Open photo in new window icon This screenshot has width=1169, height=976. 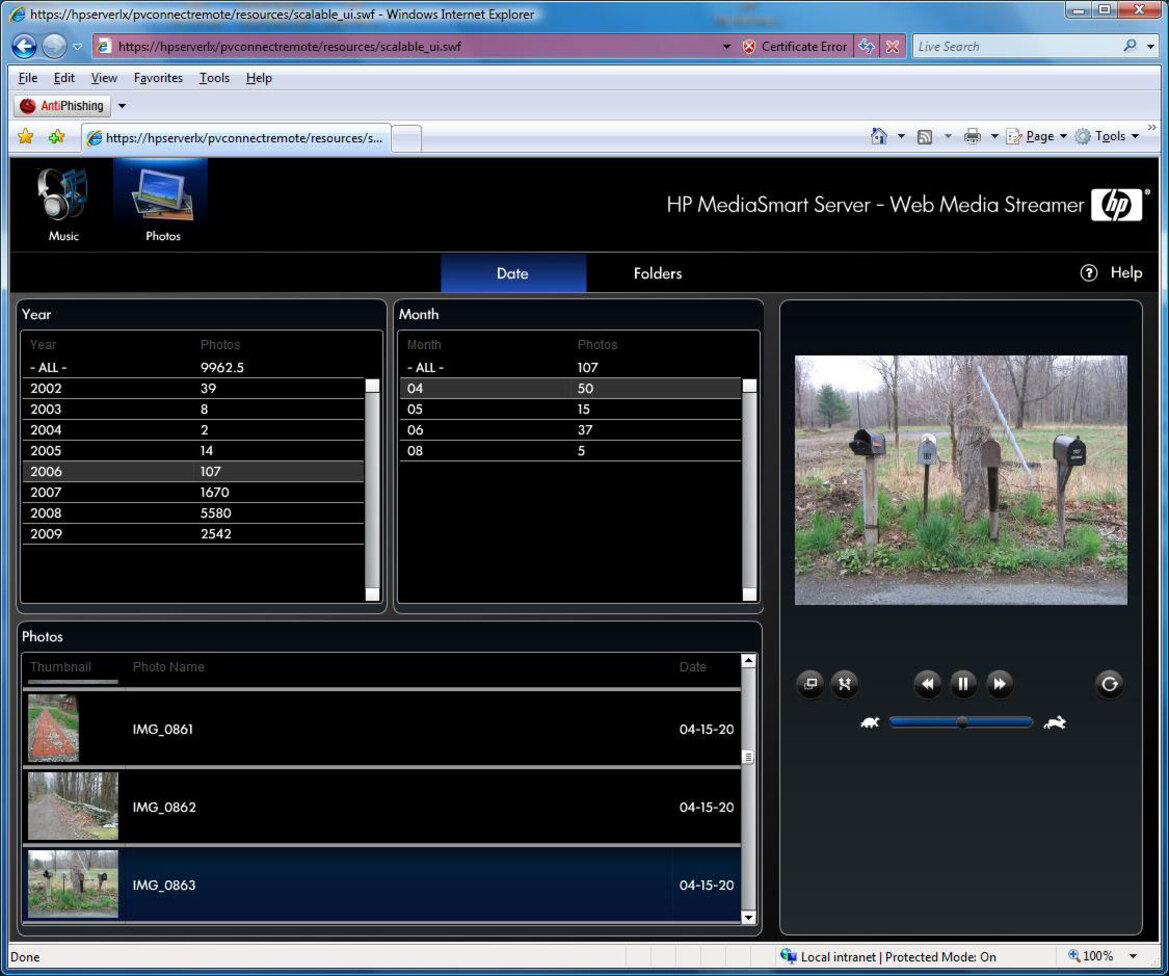[810, 684]
